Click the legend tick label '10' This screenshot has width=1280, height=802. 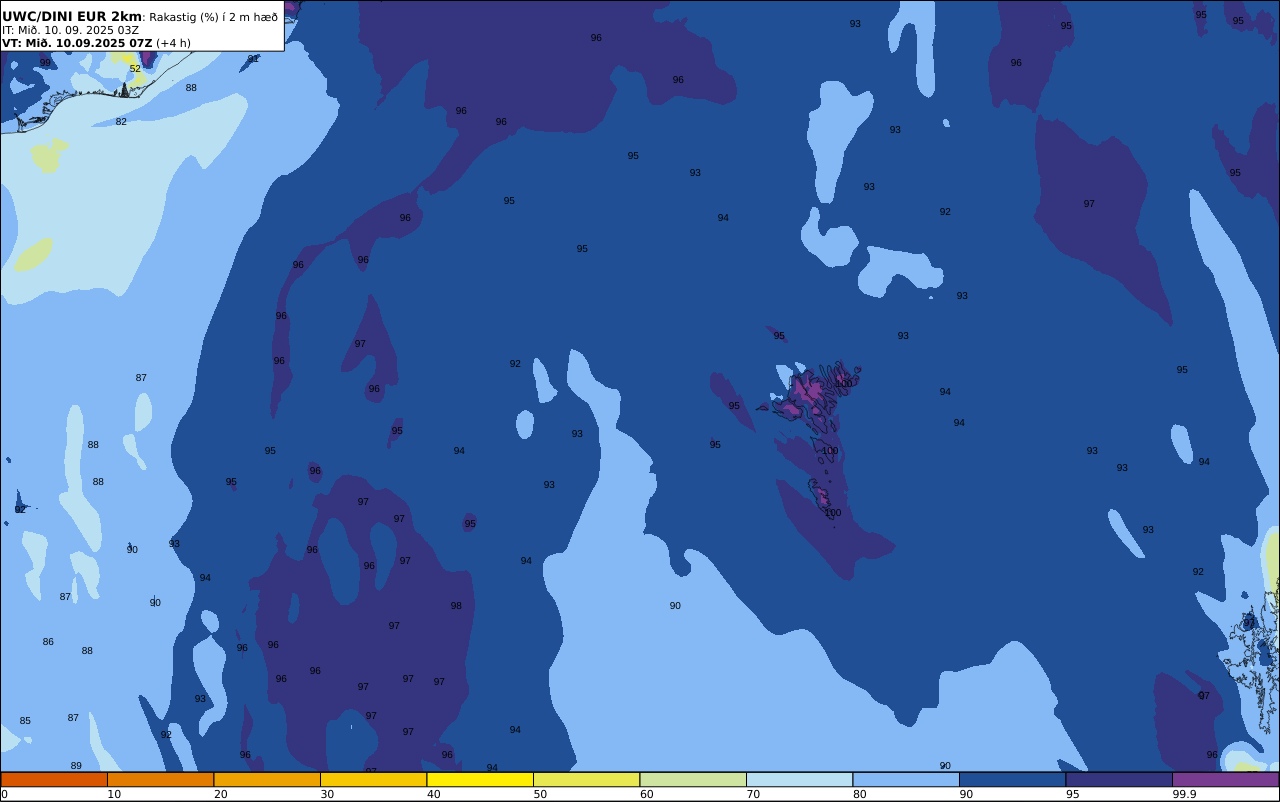coord(114,794)
